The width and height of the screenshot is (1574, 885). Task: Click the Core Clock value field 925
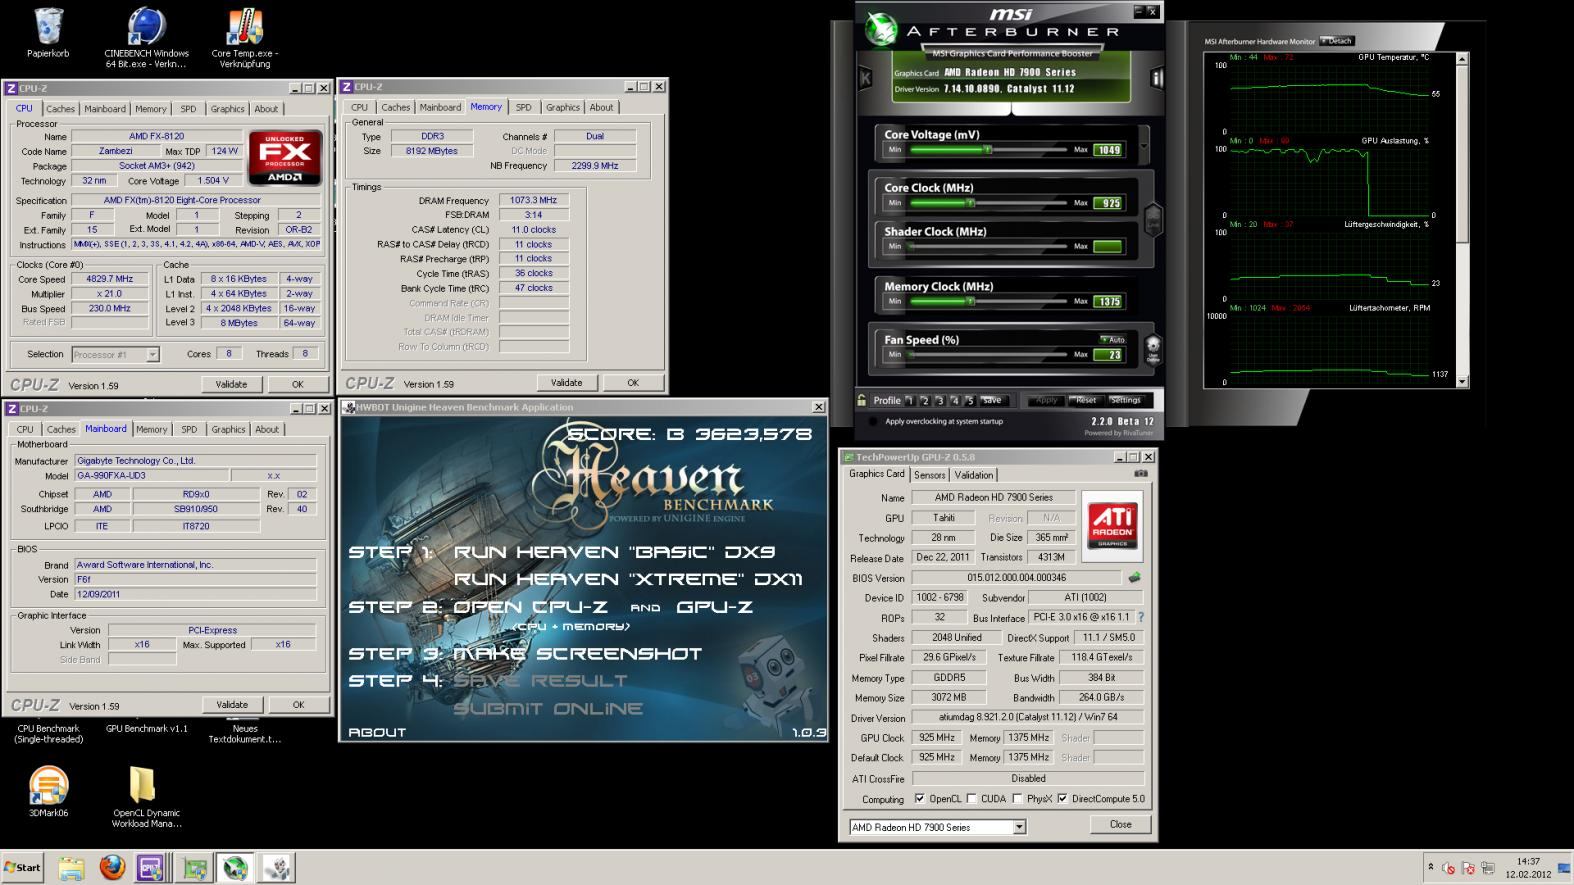pos(1108,203)
